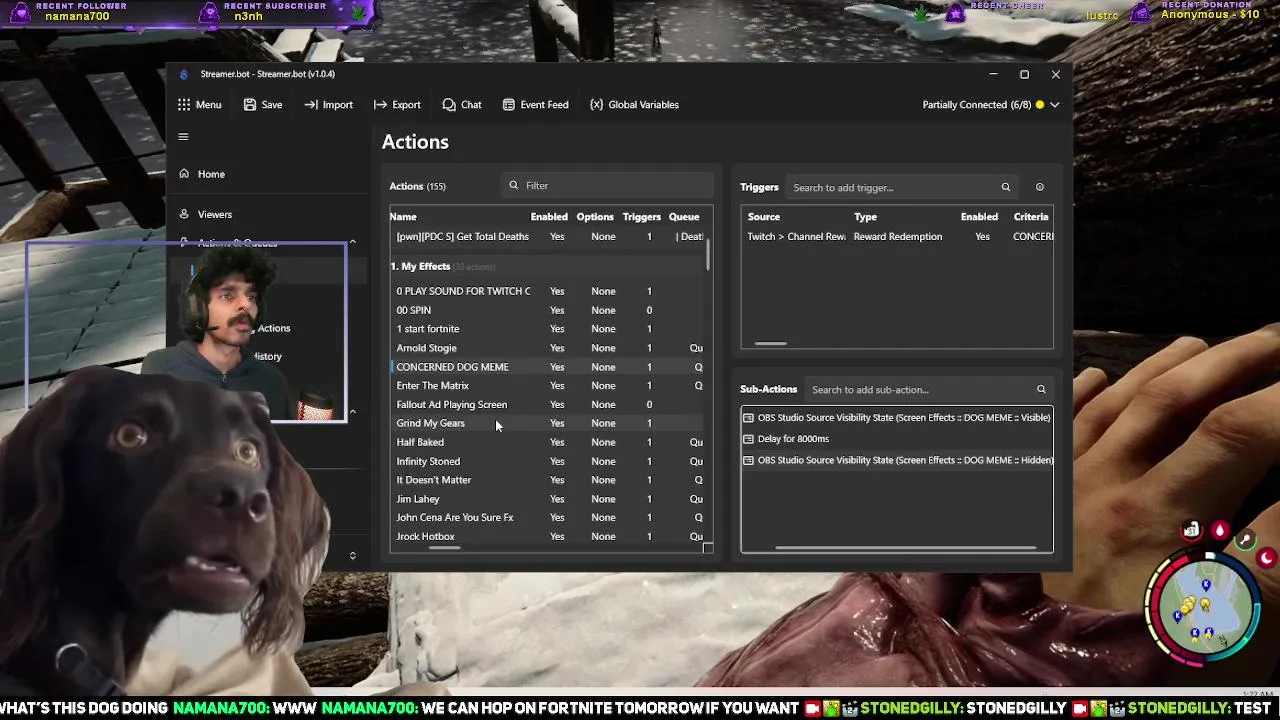Open the Export dialog

pyautogui.click(x=397, y=104)
